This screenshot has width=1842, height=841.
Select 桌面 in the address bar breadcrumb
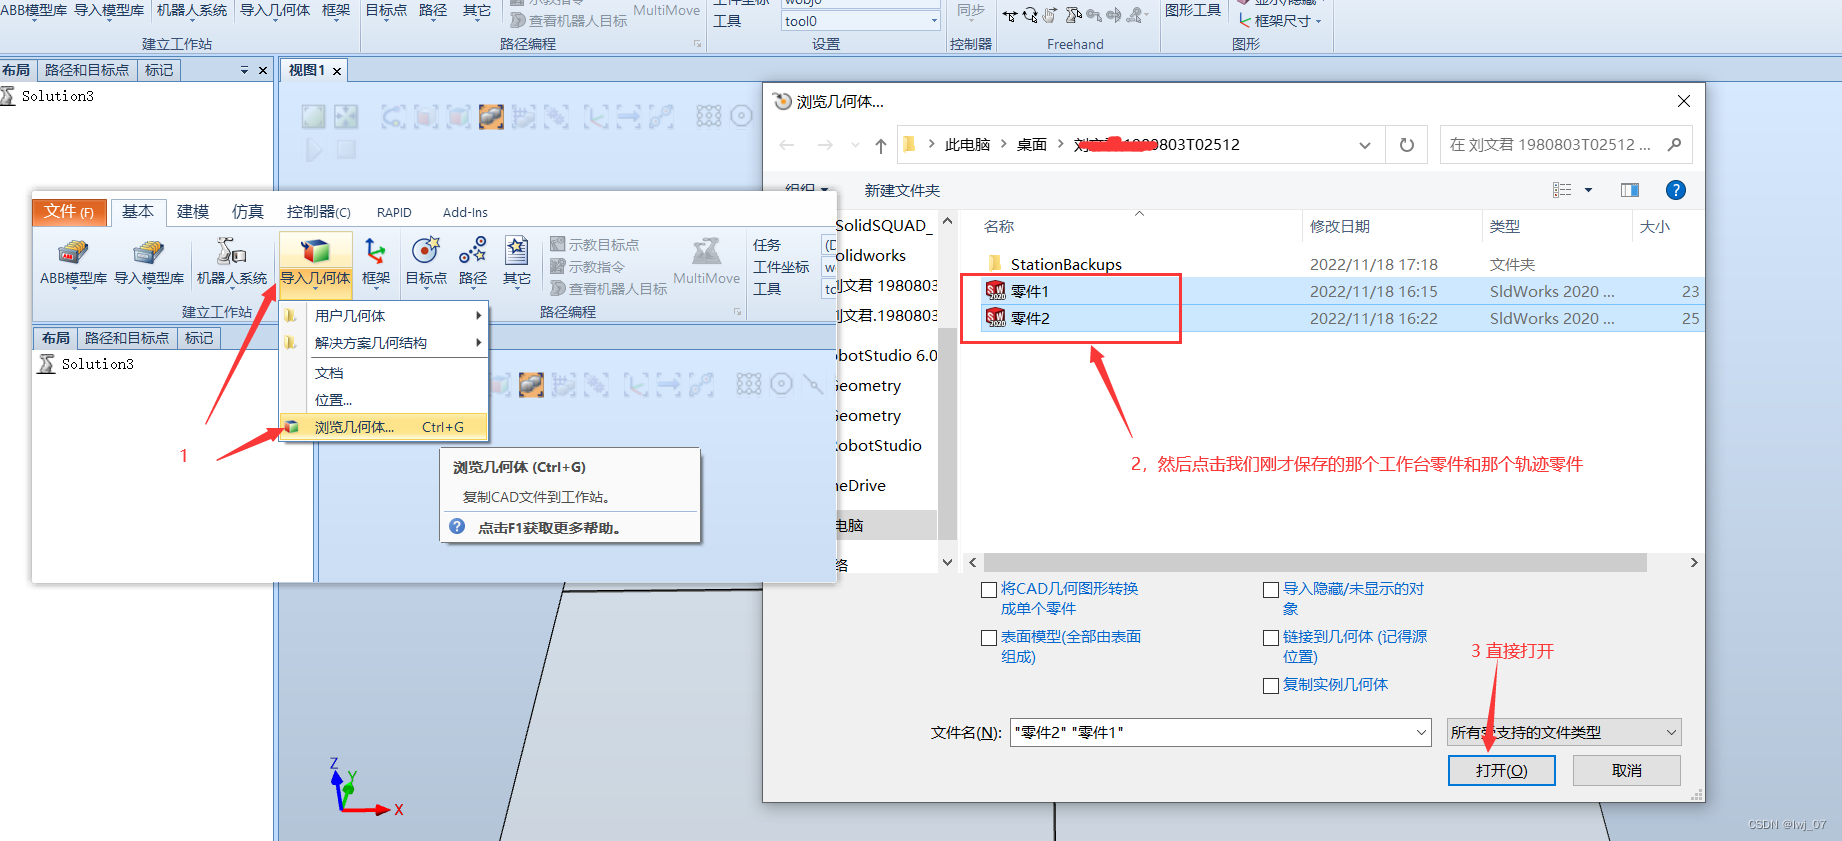(1031, 145)
